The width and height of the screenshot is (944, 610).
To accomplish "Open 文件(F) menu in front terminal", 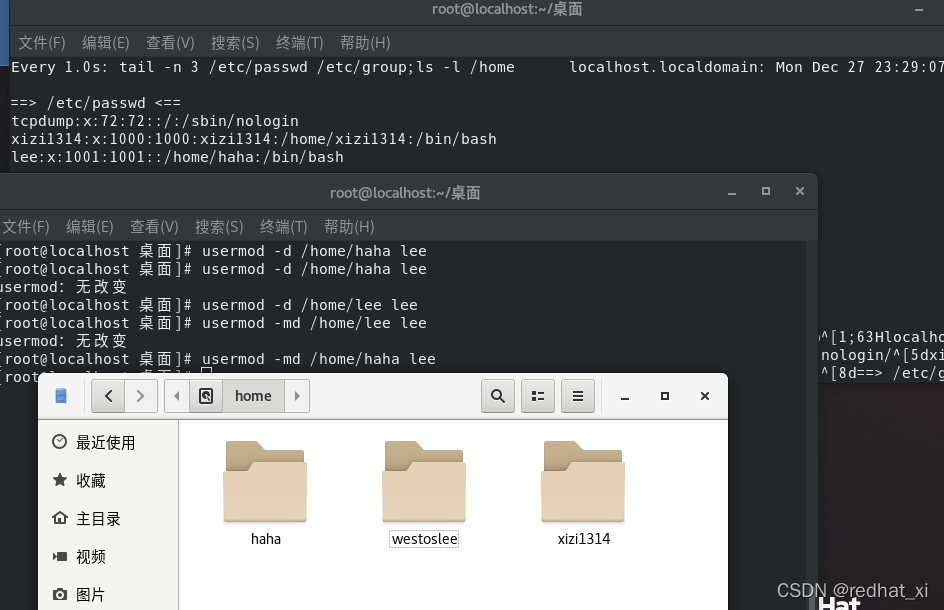I will coord(26,227).
